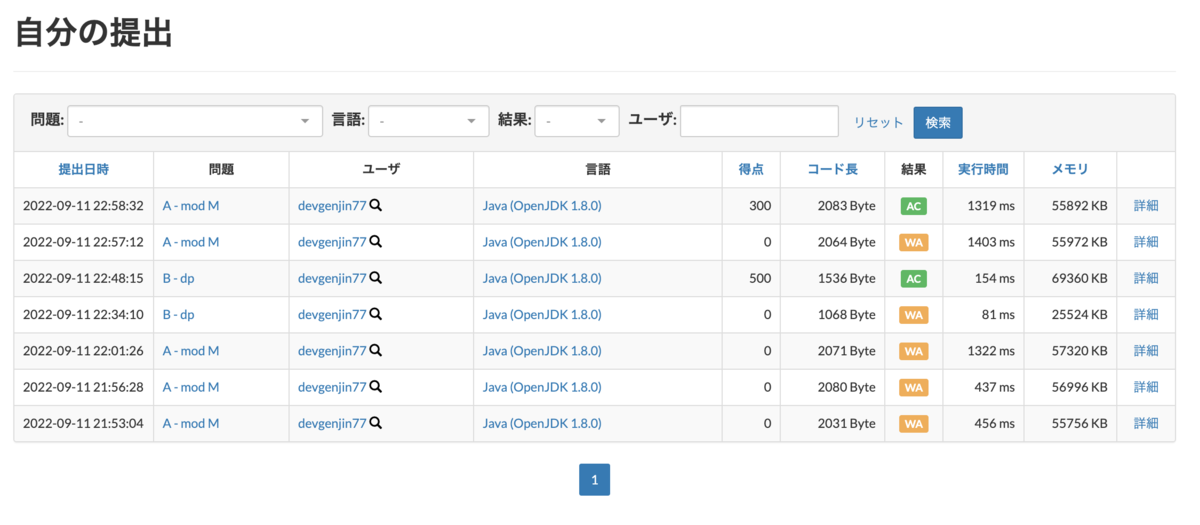Click the リセット link

coord(878,122)
